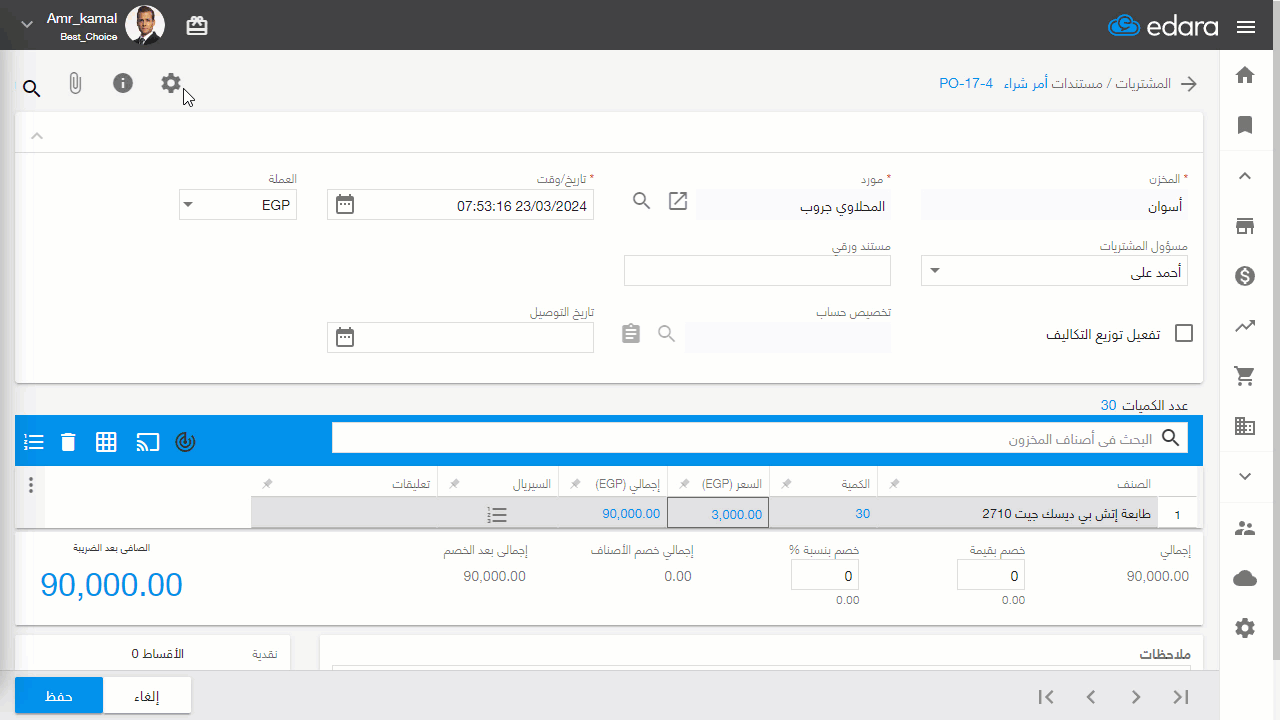Open the store module icon
The width and height of the screenshot is (1280, 720).
[1245, 226]
